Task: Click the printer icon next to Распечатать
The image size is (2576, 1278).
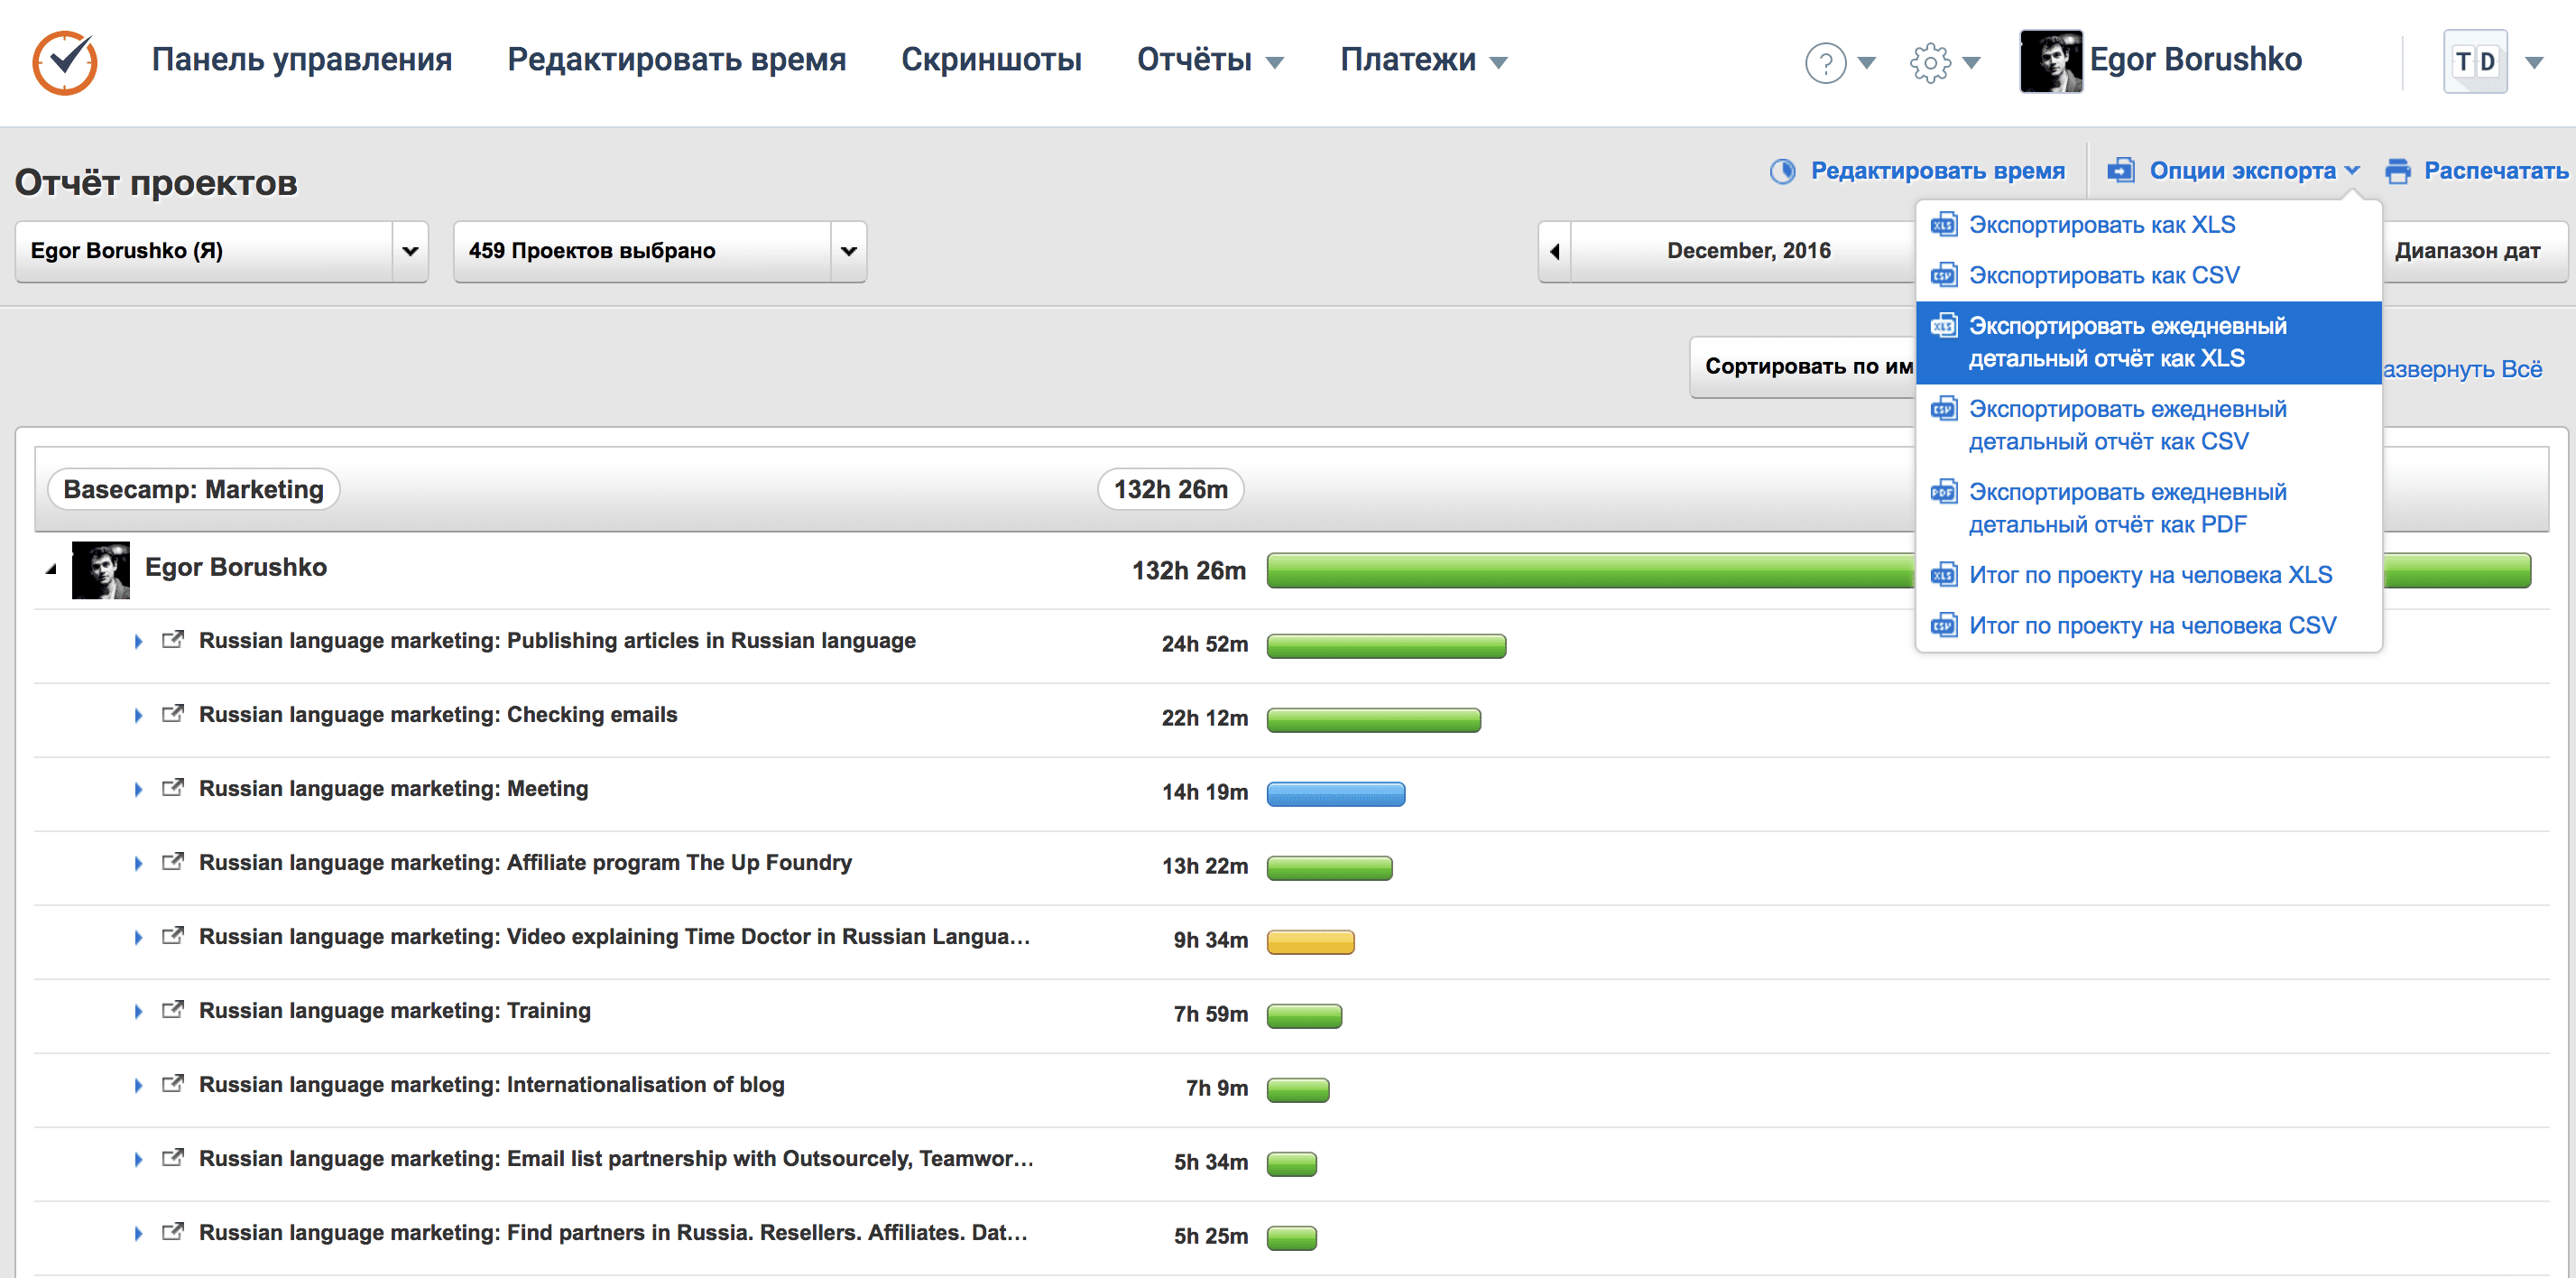Action: [2397, 171]
